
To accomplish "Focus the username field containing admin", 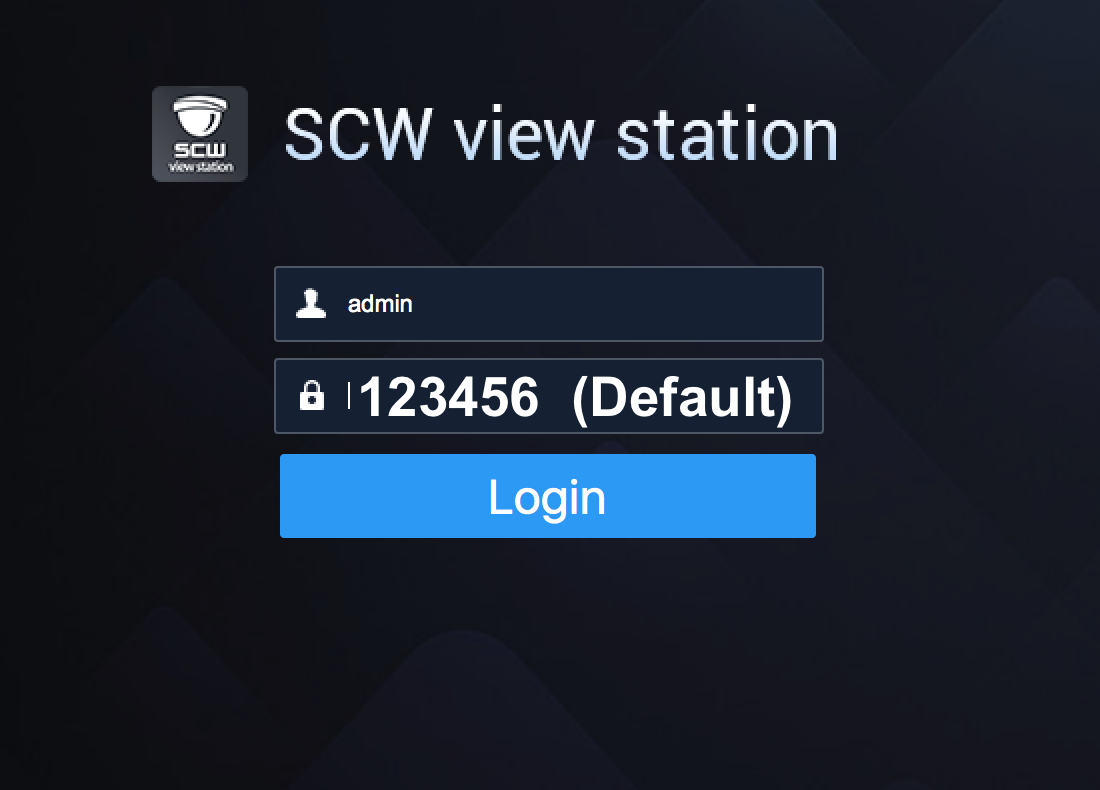I will tap(549, 304).
